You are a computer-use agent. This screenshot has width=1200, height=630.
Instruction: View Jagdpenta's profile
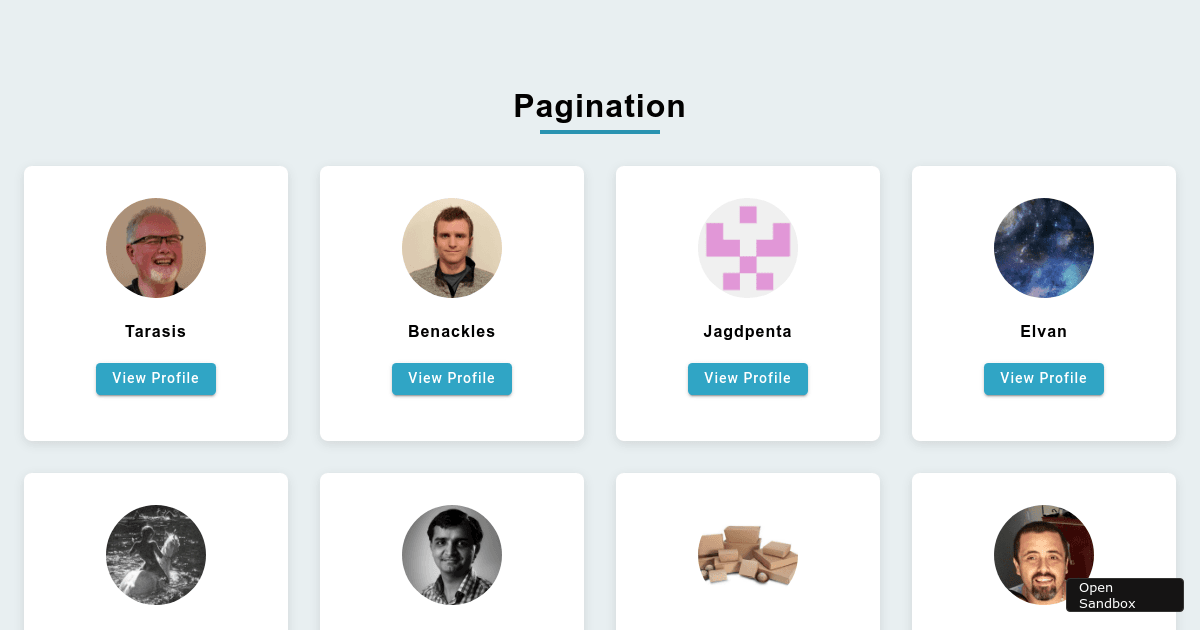(748, 379)
